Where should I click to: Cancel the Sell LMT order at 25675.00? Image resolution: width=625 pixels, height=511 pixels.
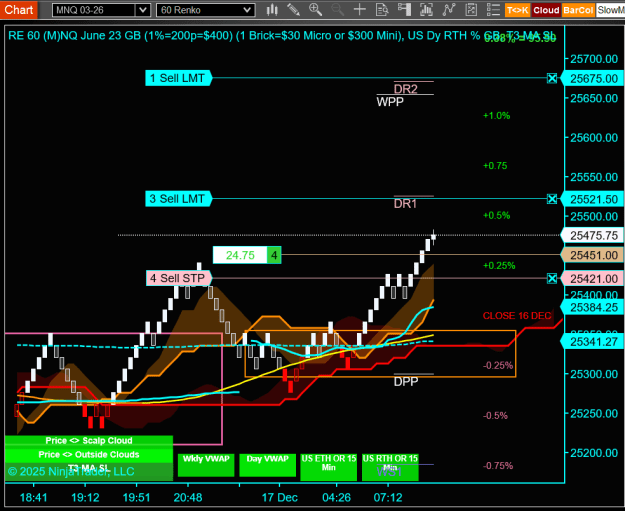[x=552, y=78]
